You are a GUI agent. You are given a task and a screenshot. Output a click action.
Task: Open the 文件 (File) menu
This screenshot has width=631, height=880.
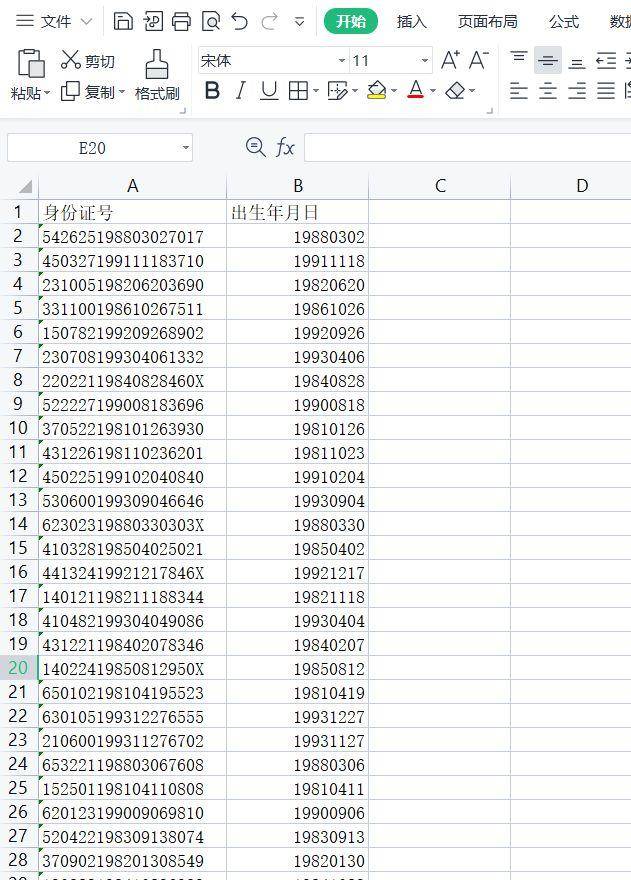pos(55,21)
